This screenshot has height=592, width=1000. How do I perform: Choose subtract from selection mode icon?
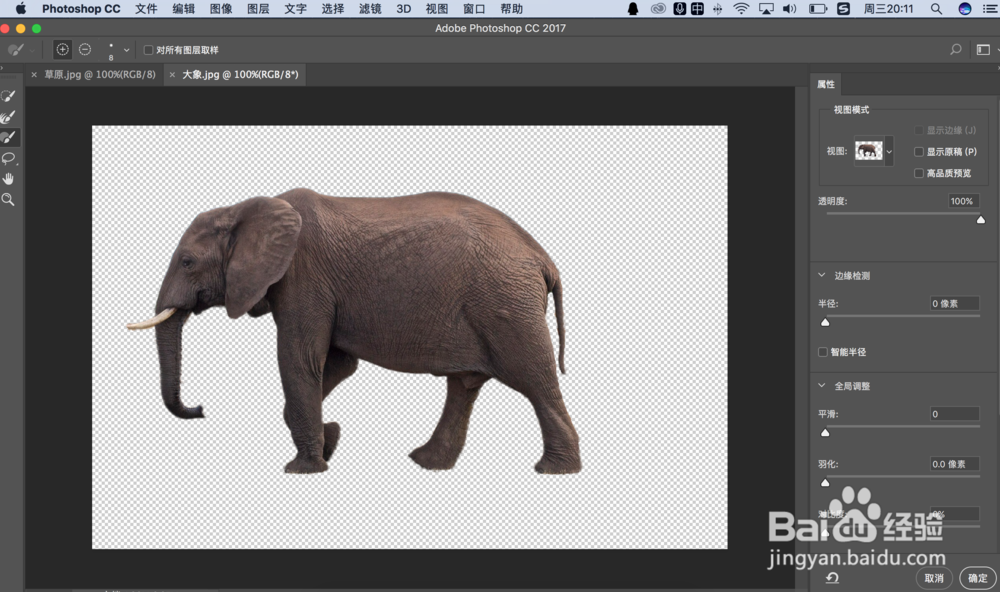point(85,50)
